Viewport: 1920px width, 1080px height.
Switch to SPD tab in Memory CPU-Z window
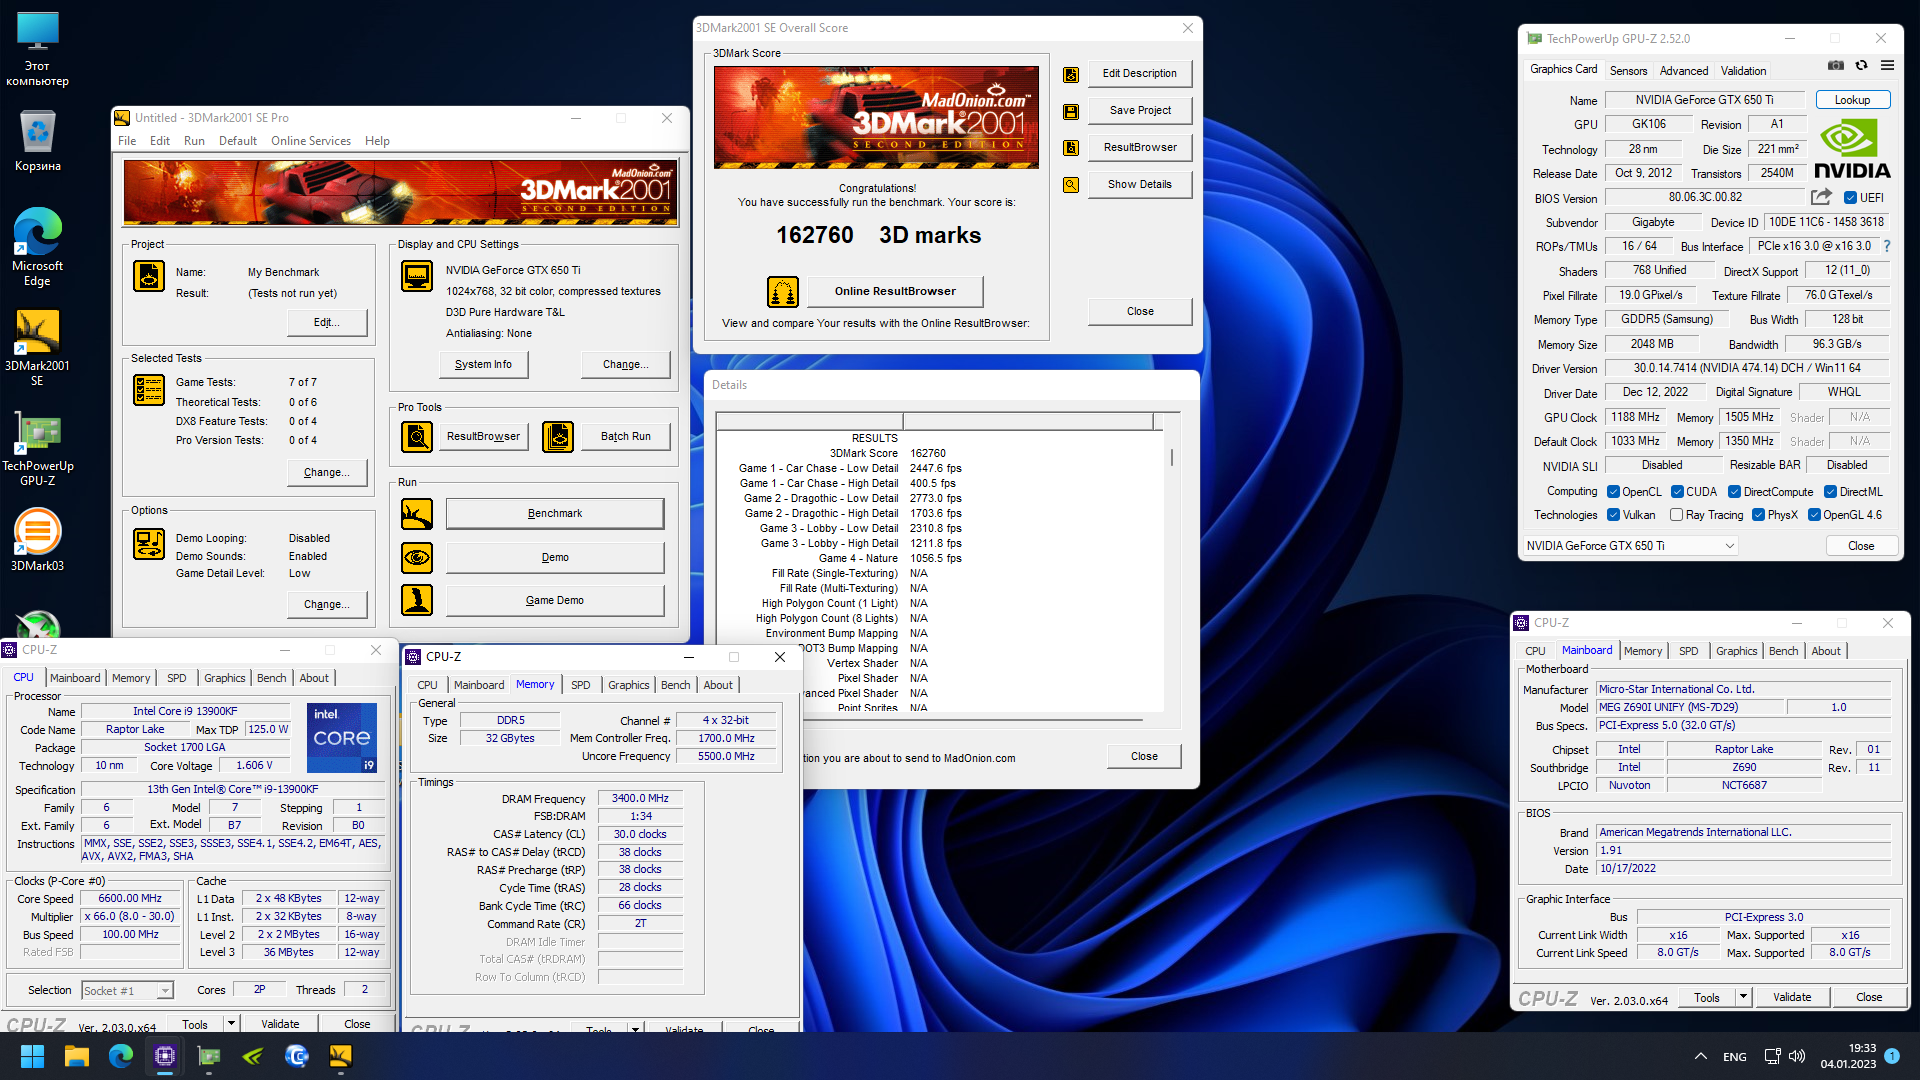click(581, 685)
